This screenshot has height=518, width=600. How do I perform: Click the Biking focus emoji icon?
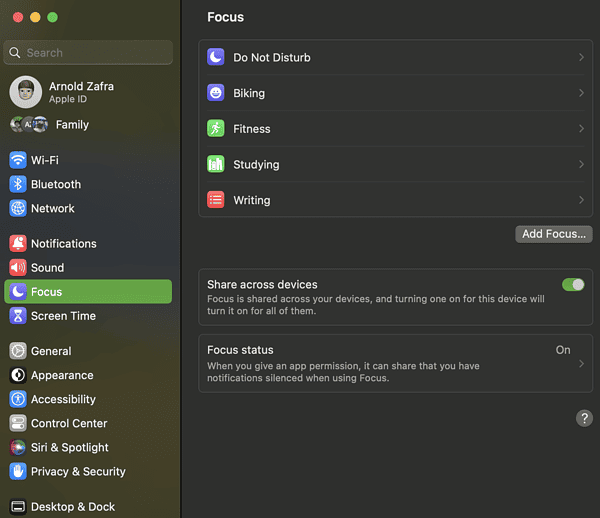[216, 93]
